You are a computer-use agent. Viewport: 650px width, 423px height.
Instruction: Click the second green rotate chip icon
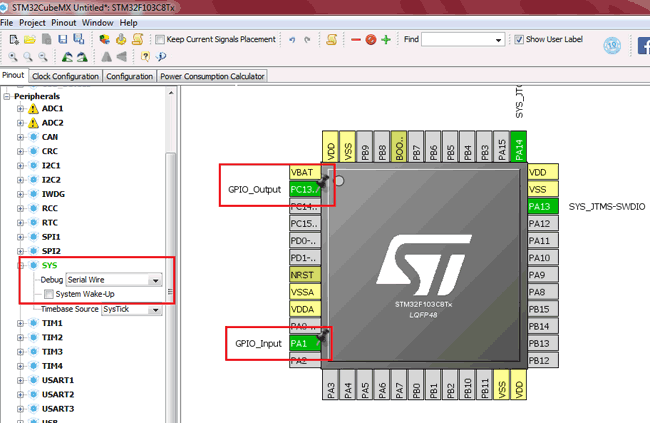point(82,56)
